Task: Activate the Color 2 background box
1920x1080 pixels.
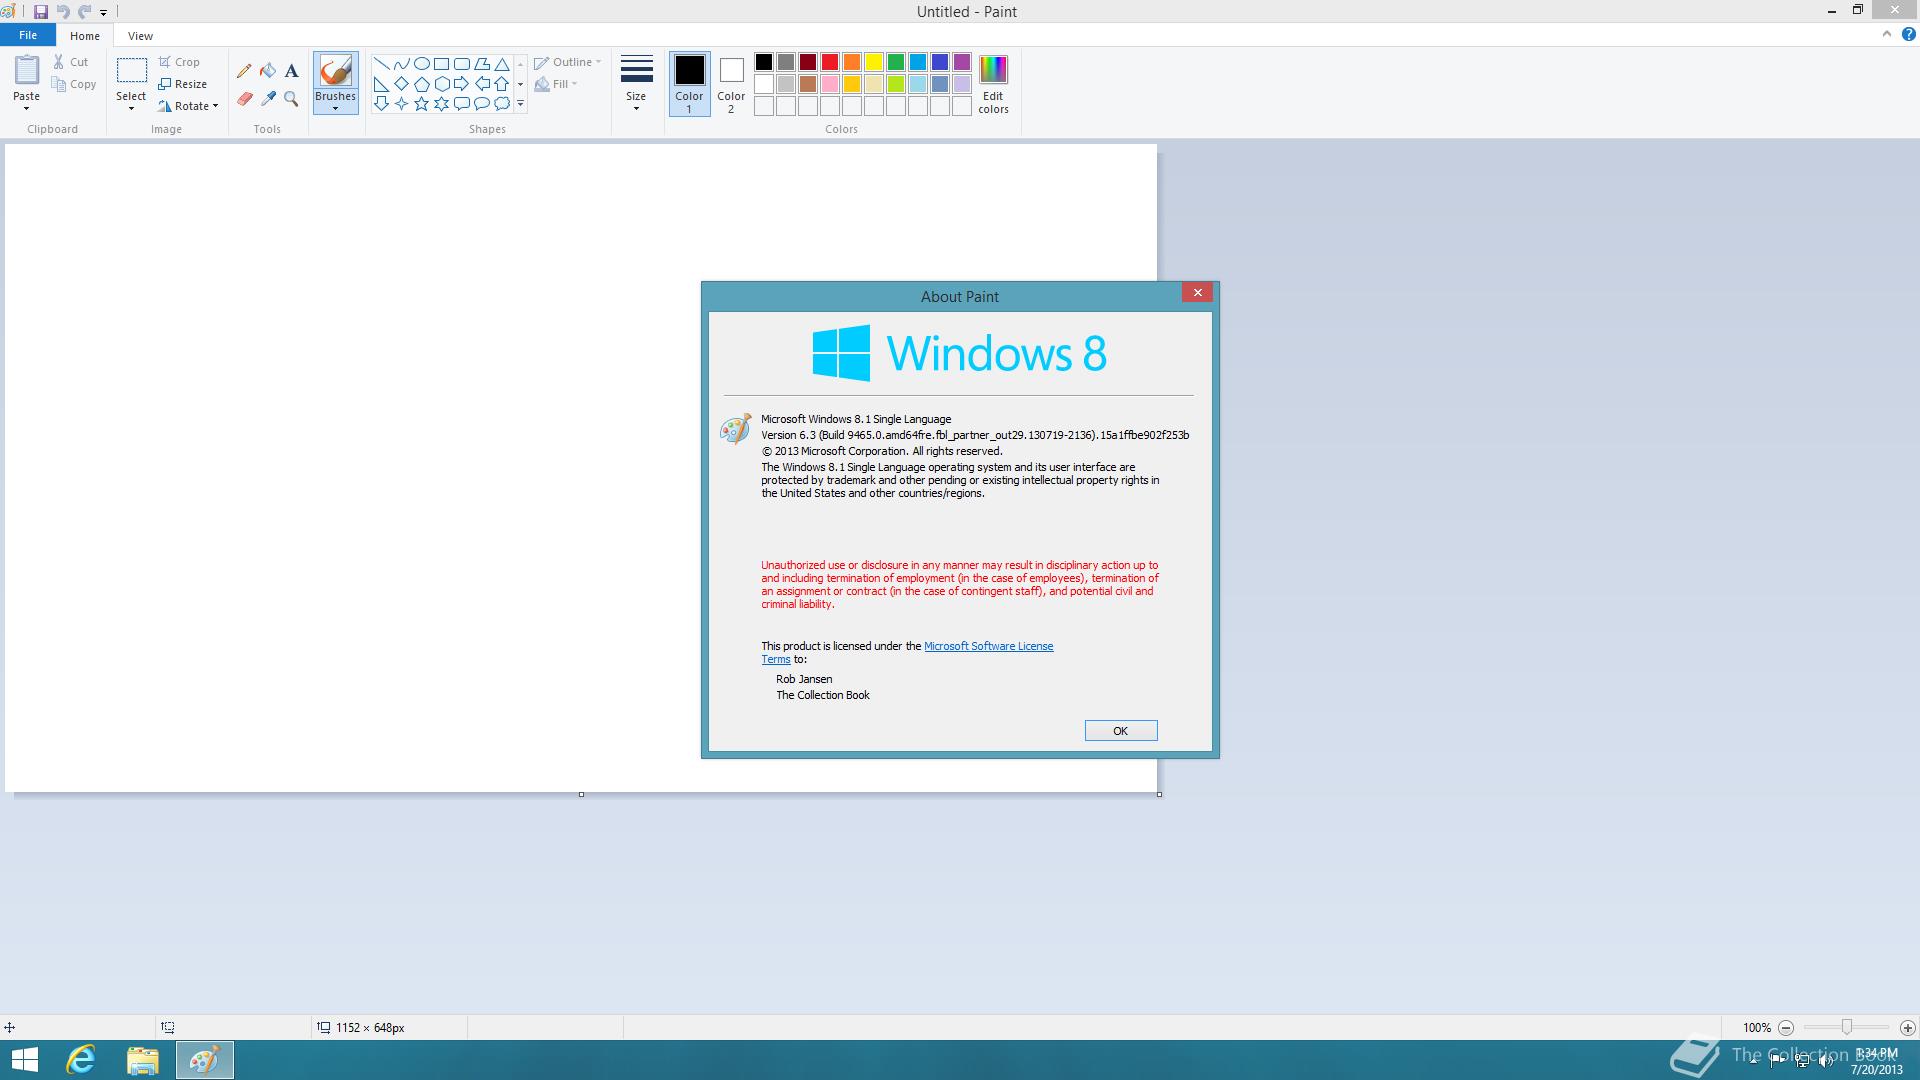Action: click(x=731, y=84)
